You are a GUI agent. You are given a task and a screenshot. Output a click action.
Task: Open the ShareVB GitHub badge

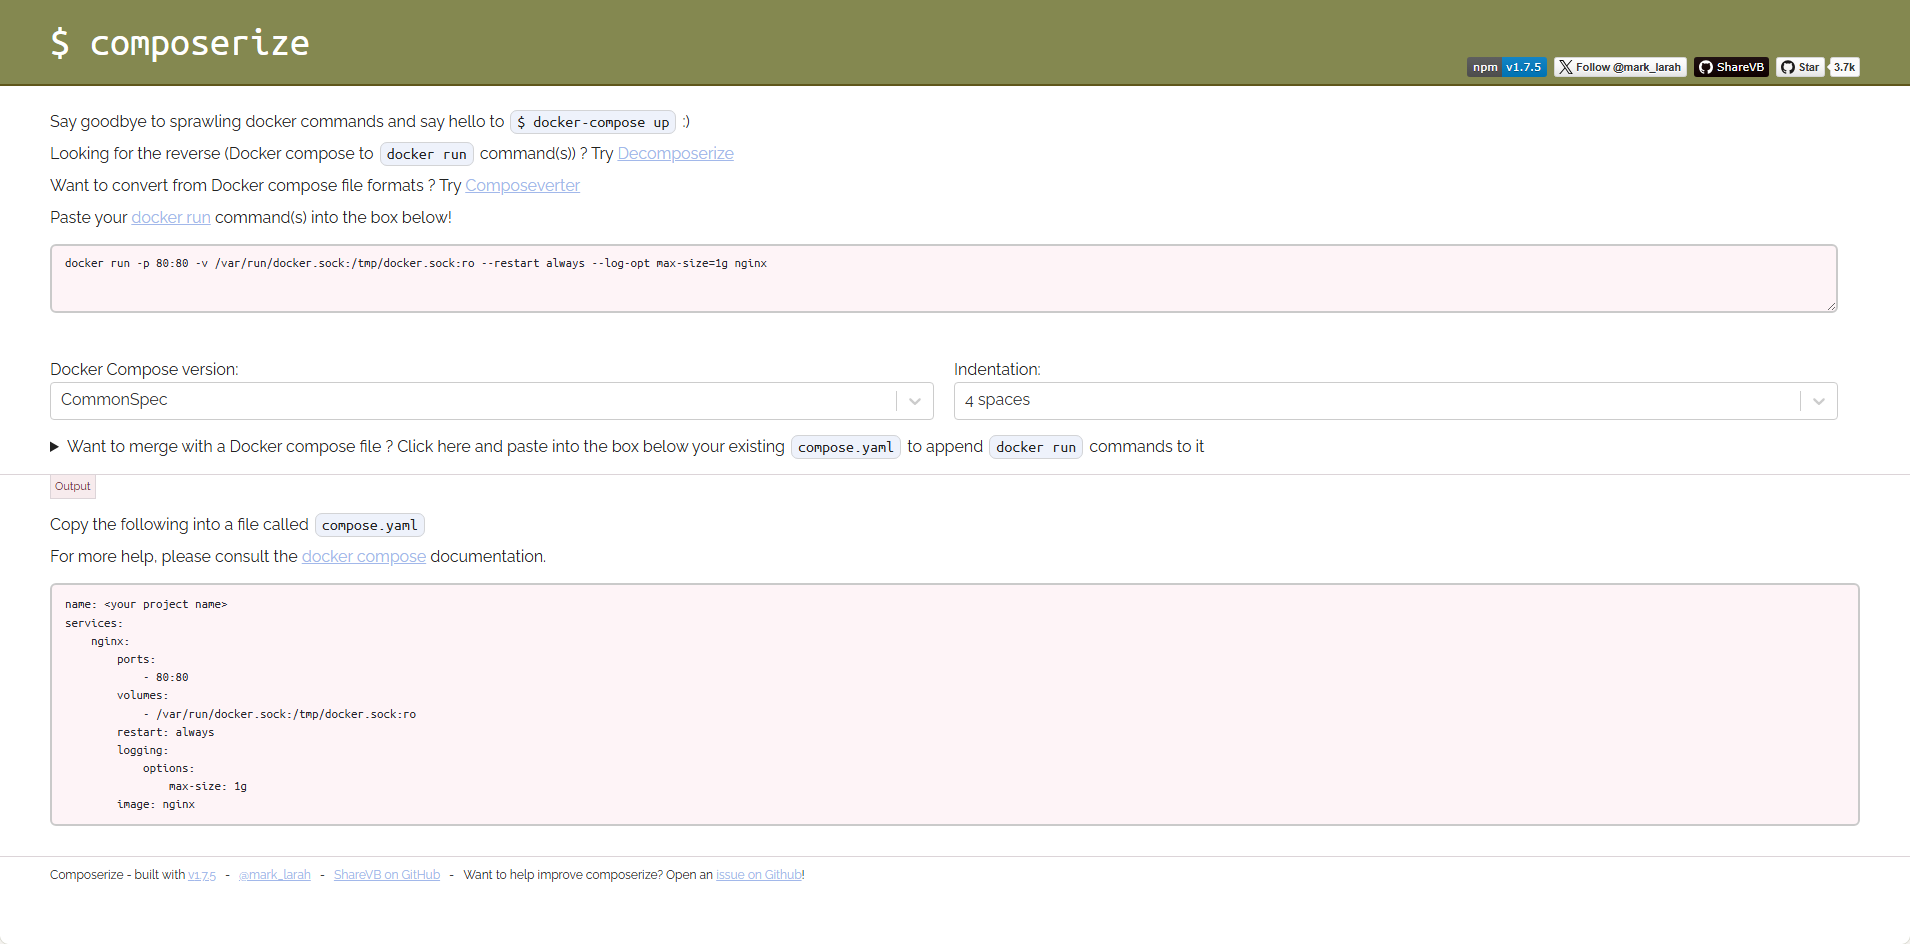pos(1731,67)
